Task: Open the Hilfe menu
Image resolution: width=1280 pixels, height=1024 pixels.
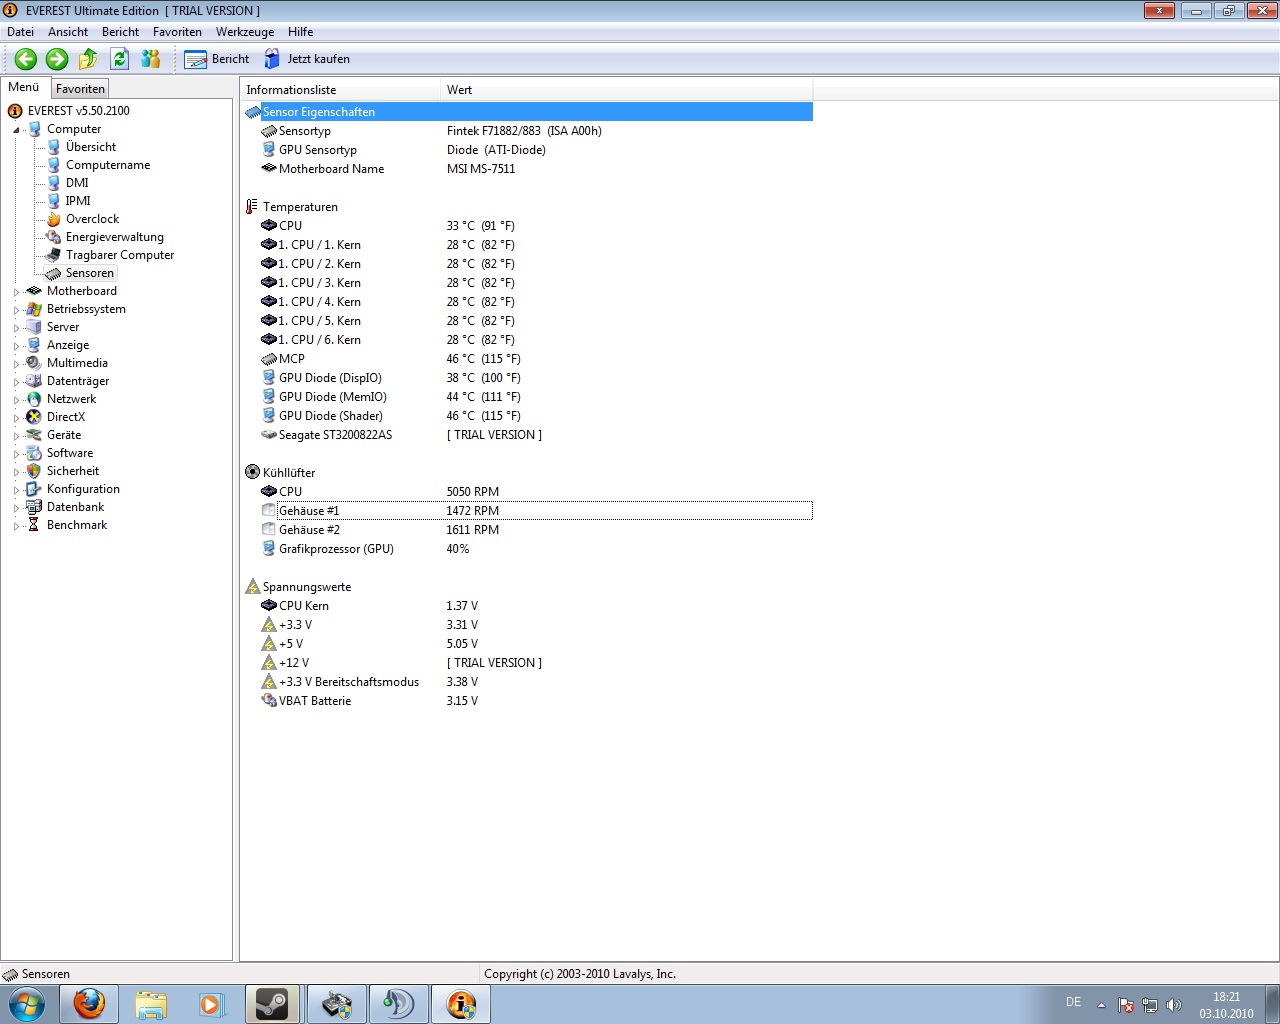Action: 300,32
